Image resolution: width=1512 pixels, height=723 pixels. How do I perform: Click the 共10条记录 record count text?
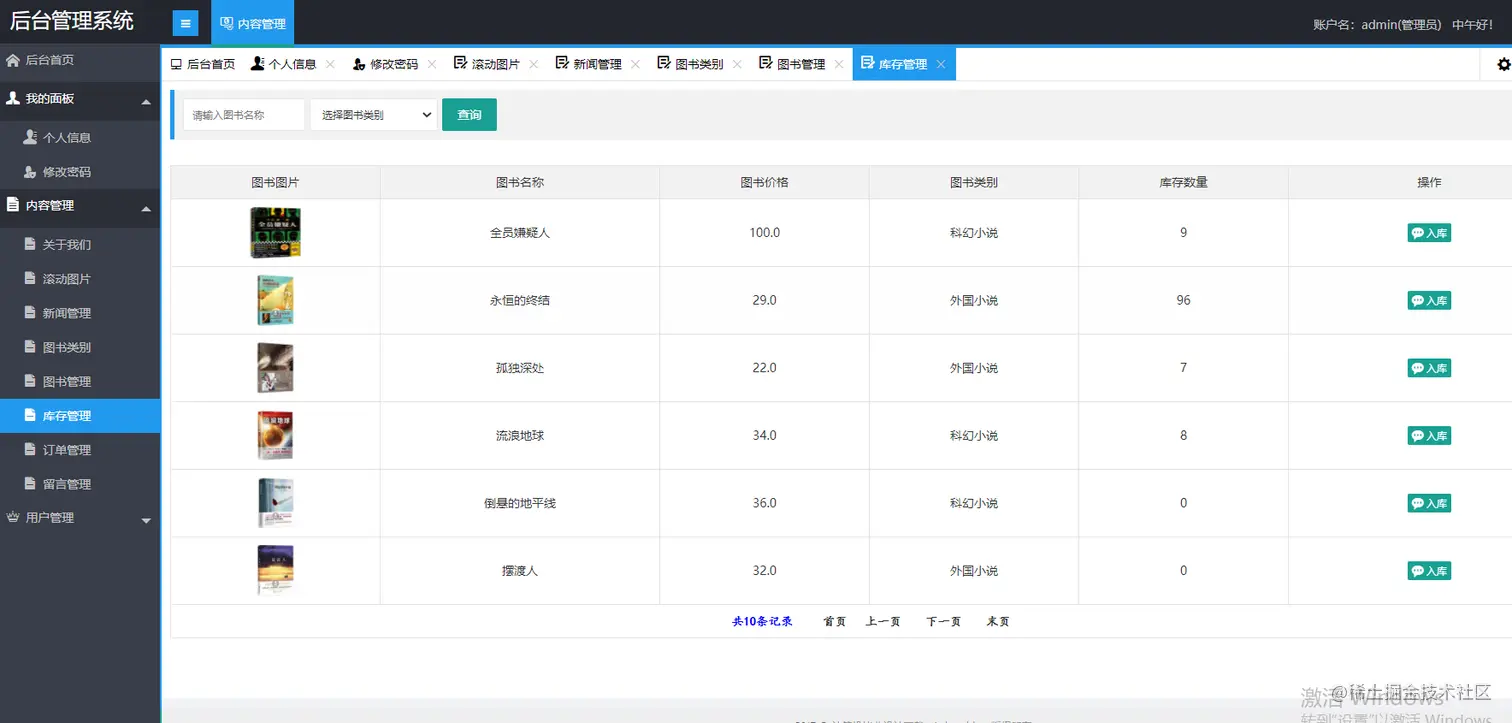[x=762, y=622]
